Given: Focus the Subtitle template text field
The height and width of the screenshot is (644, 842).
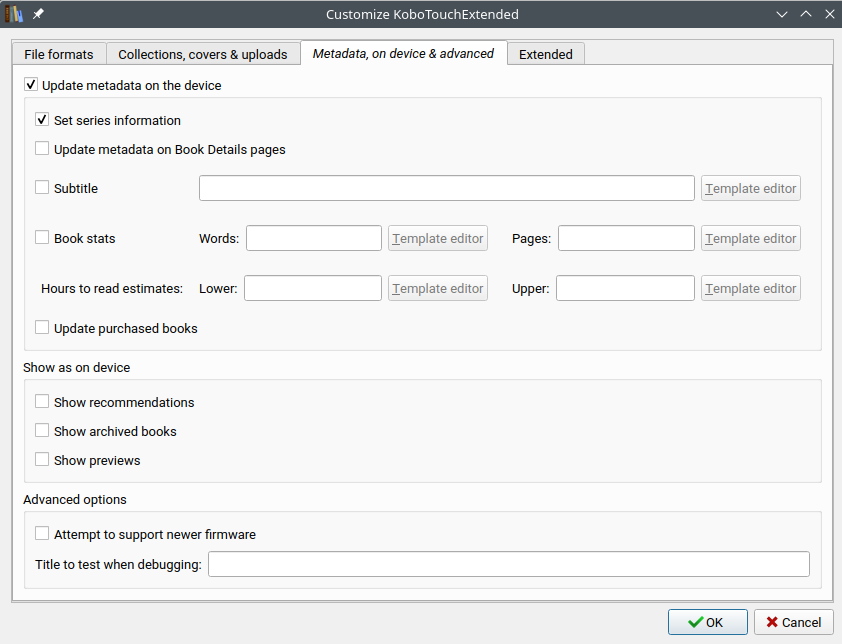Looking at the screenshot, I should tap(447, 188).
